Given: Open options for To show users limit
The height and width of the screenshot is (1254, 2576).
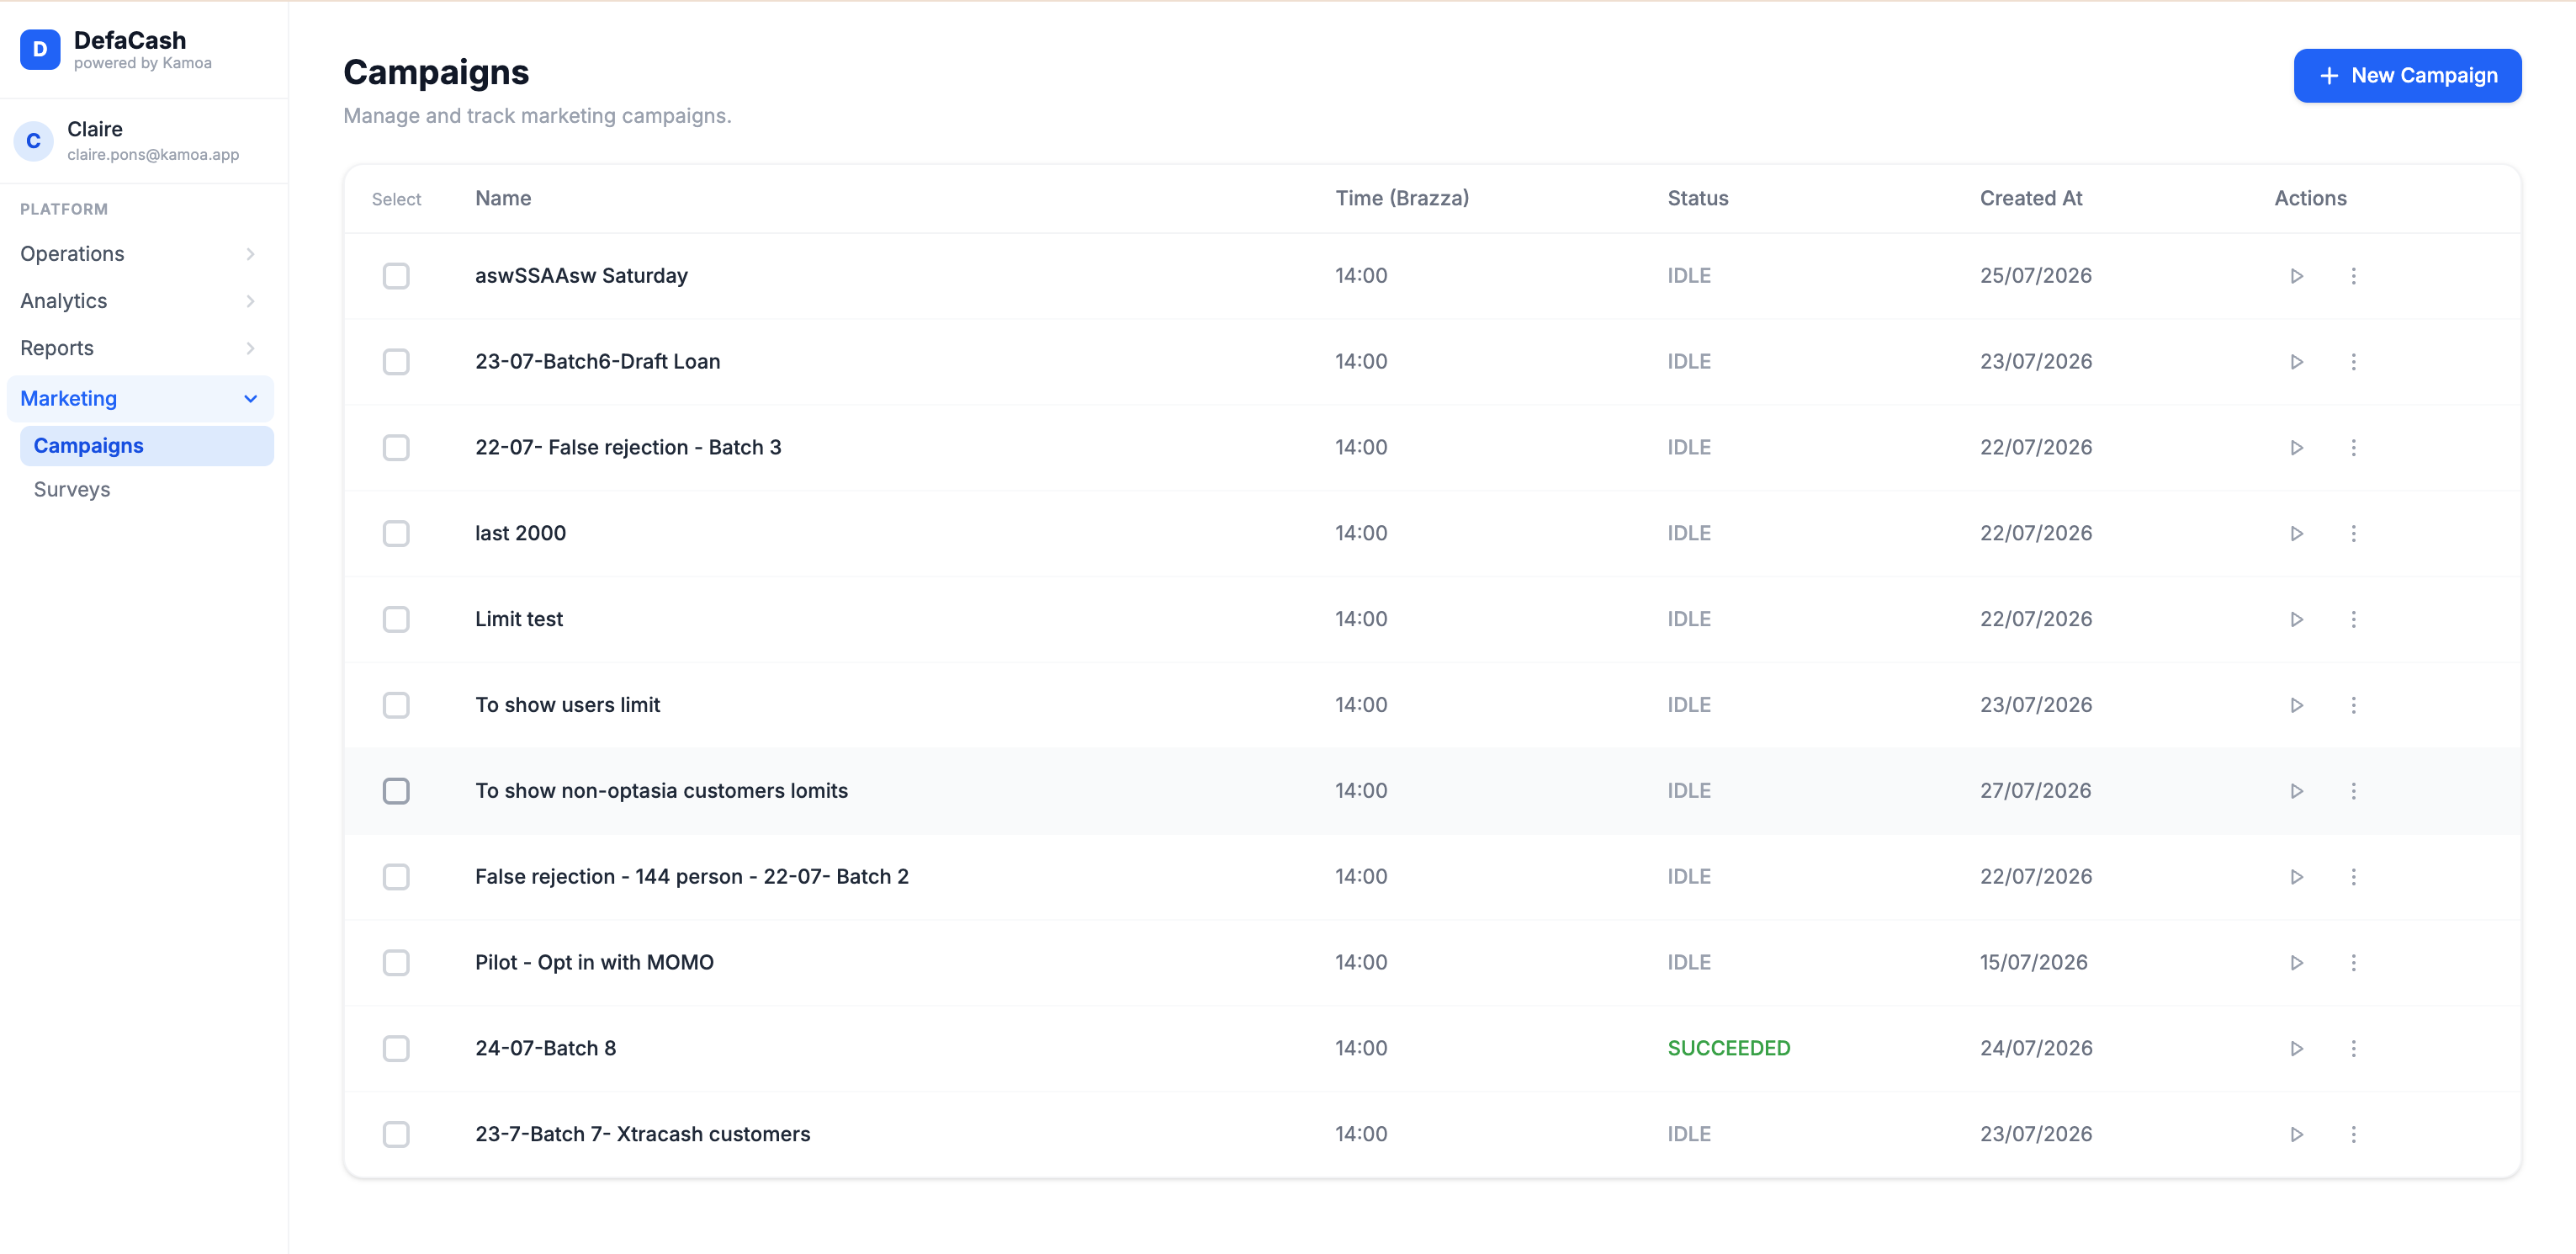Looking at the screenshot, I should (2353, 706).
